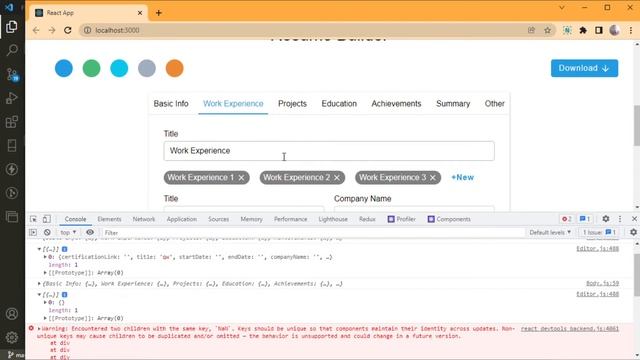Open Chrome profile avatar
Screen dimensions: 640x360
coord(614,30)
